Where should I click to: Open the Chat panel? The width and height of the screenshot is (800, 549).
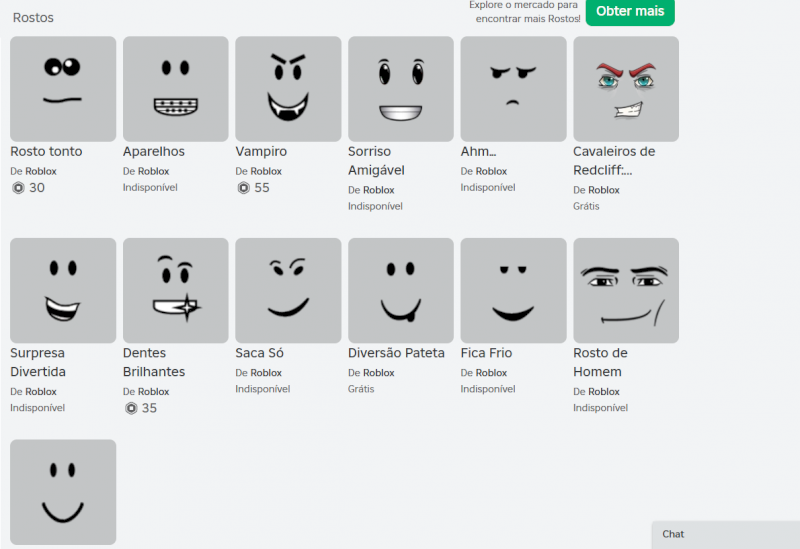pyautogui.click(x=726, y=534)
